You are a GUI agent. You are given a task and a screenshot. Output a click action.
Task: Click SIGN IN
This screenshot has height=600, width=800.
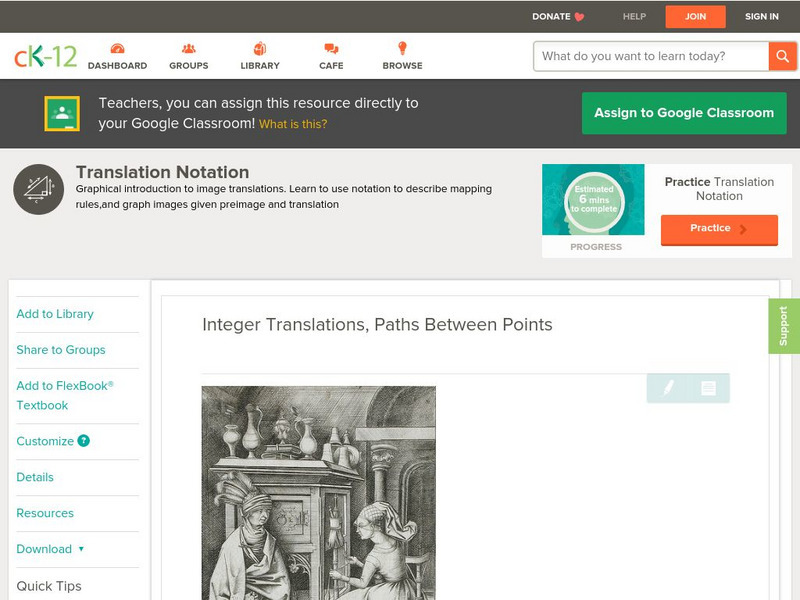(x=762, y=17)
